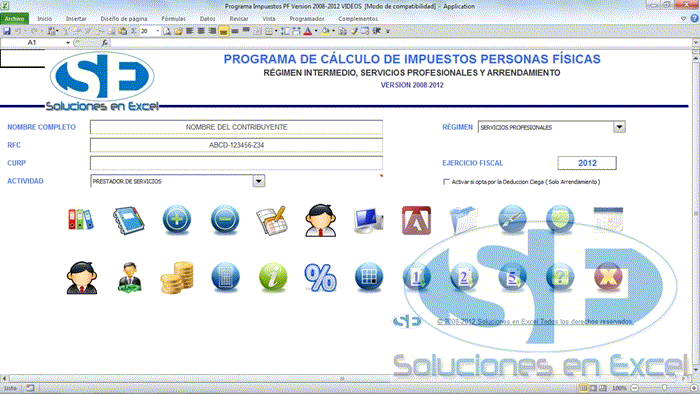Screen dimensions: 700x394
Task: Open the fill color dropdown arrow
Action: tap(333, 31)
